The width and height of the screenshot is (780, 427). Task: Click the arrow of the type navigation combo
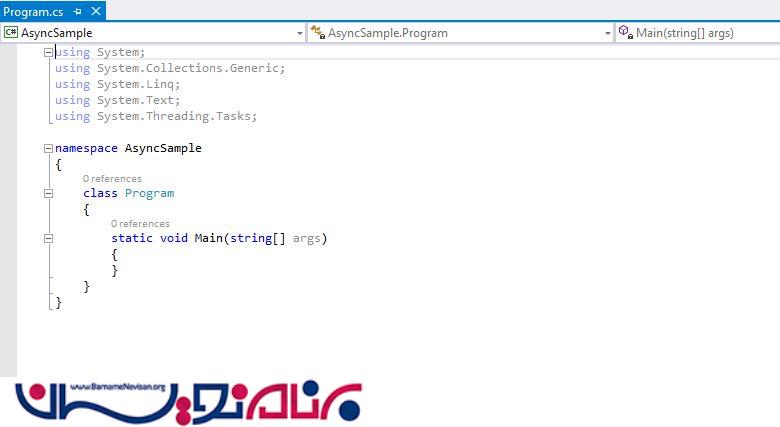607,33
